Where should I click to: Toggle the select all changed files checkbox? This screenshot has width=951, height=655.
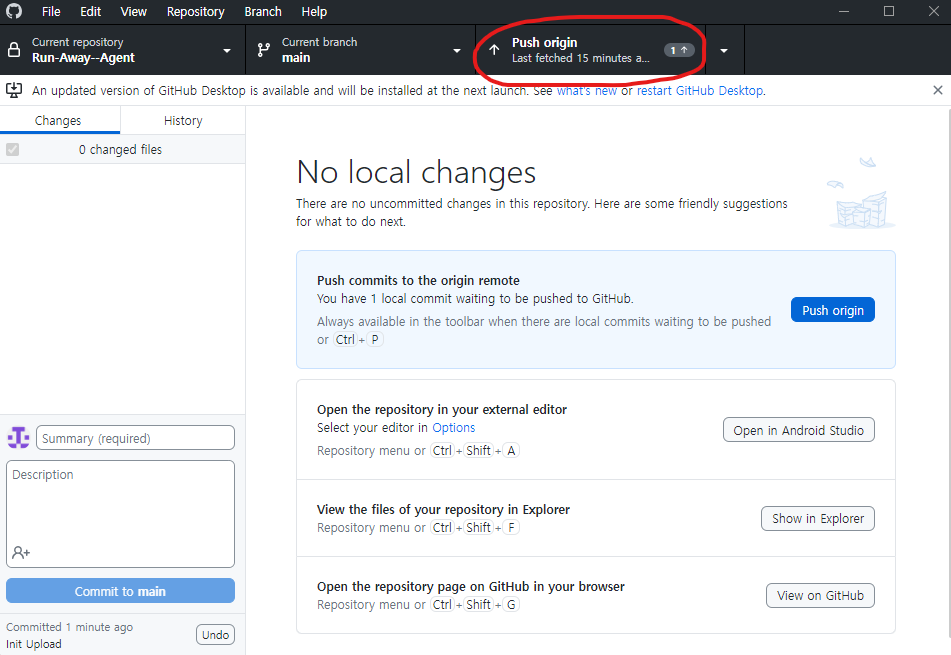point(13,149)
